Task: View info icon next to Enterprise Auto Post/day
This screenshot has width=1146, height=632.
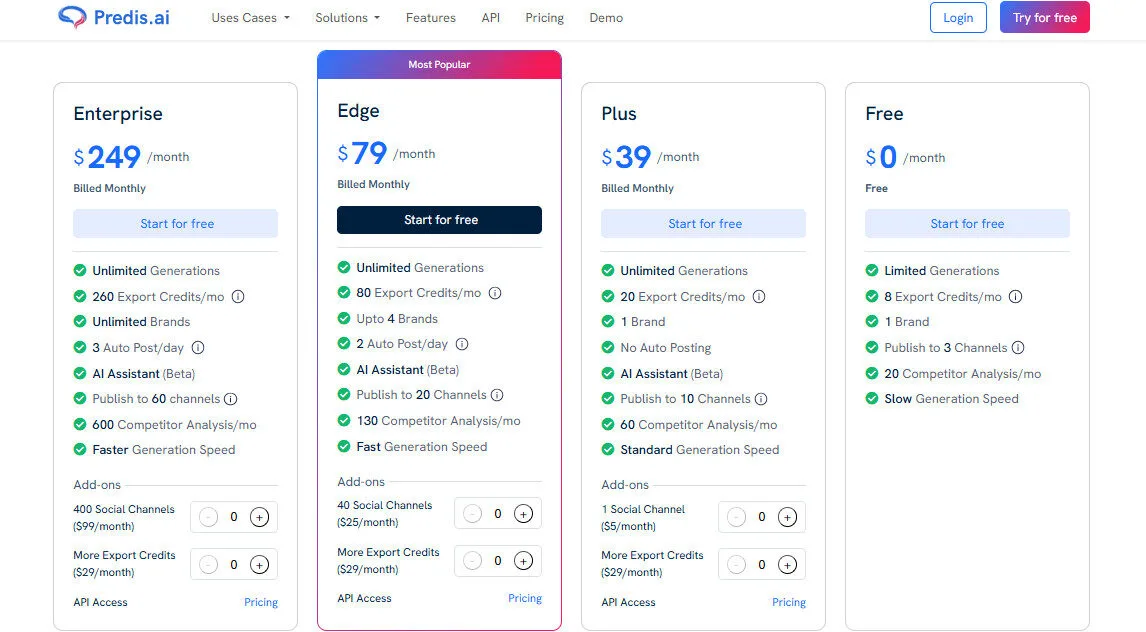Action: [198, 347]
